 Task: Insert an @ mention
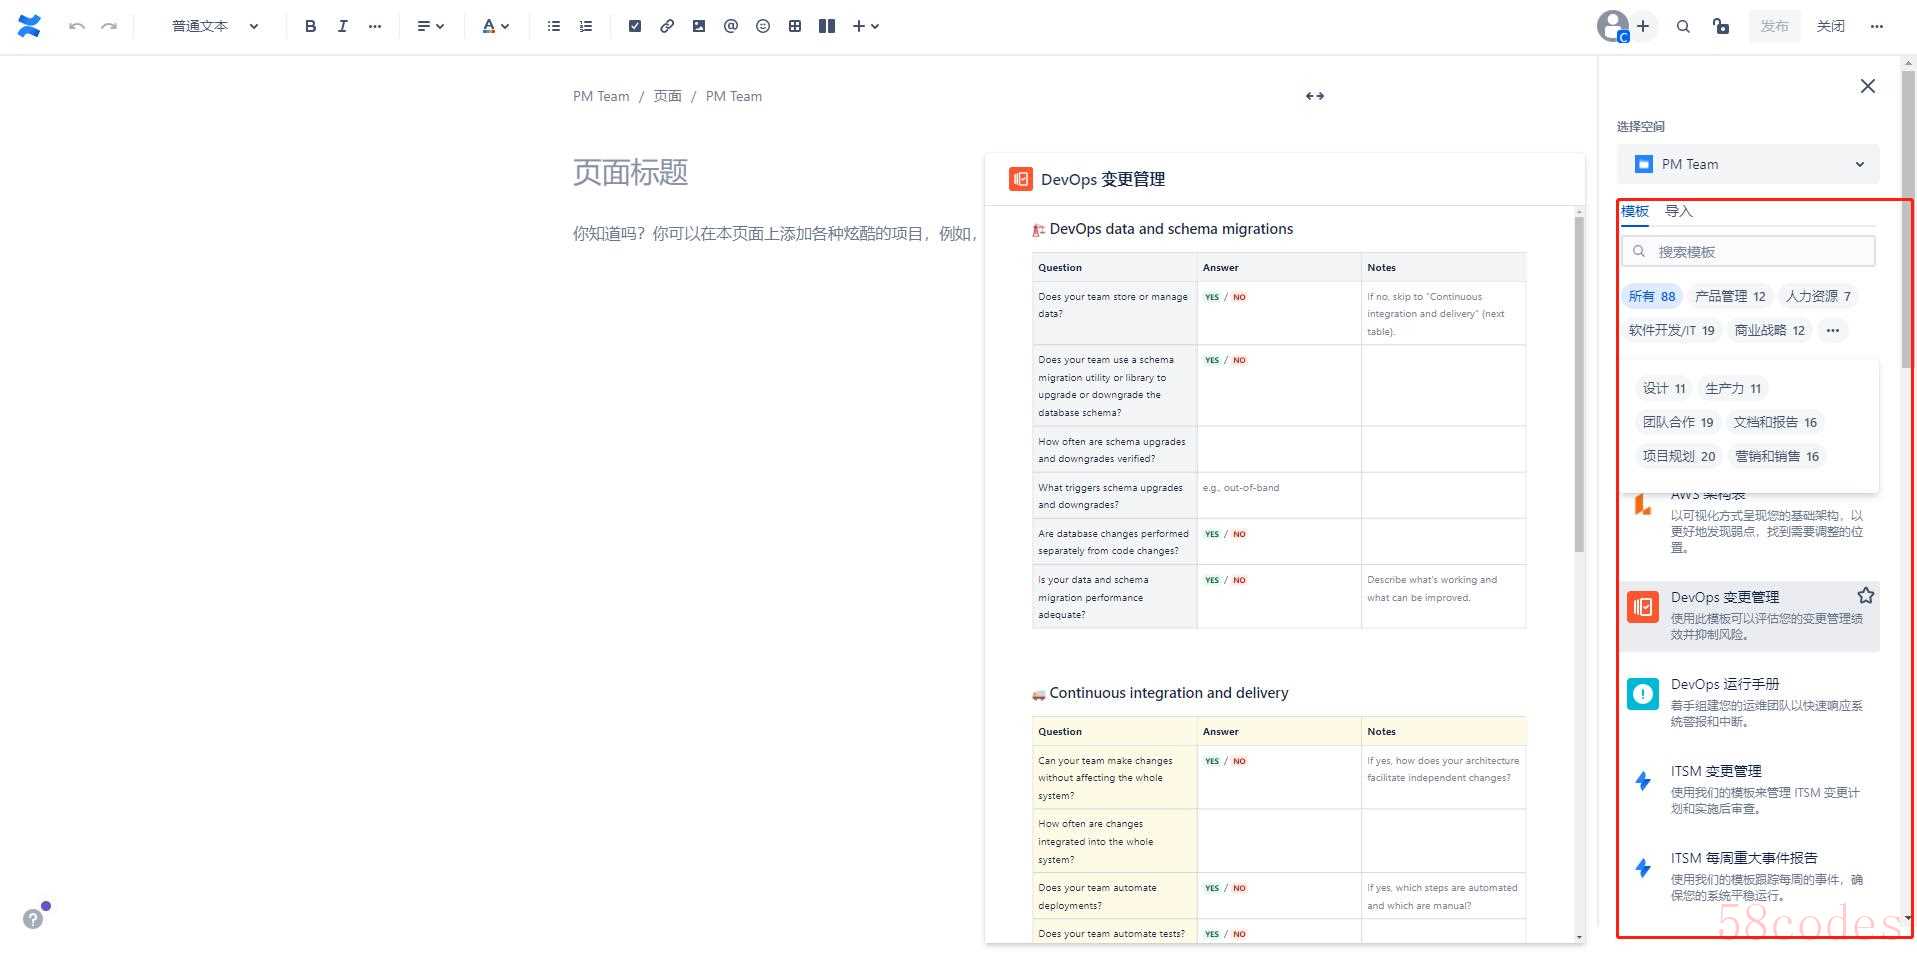coord(730,26)
